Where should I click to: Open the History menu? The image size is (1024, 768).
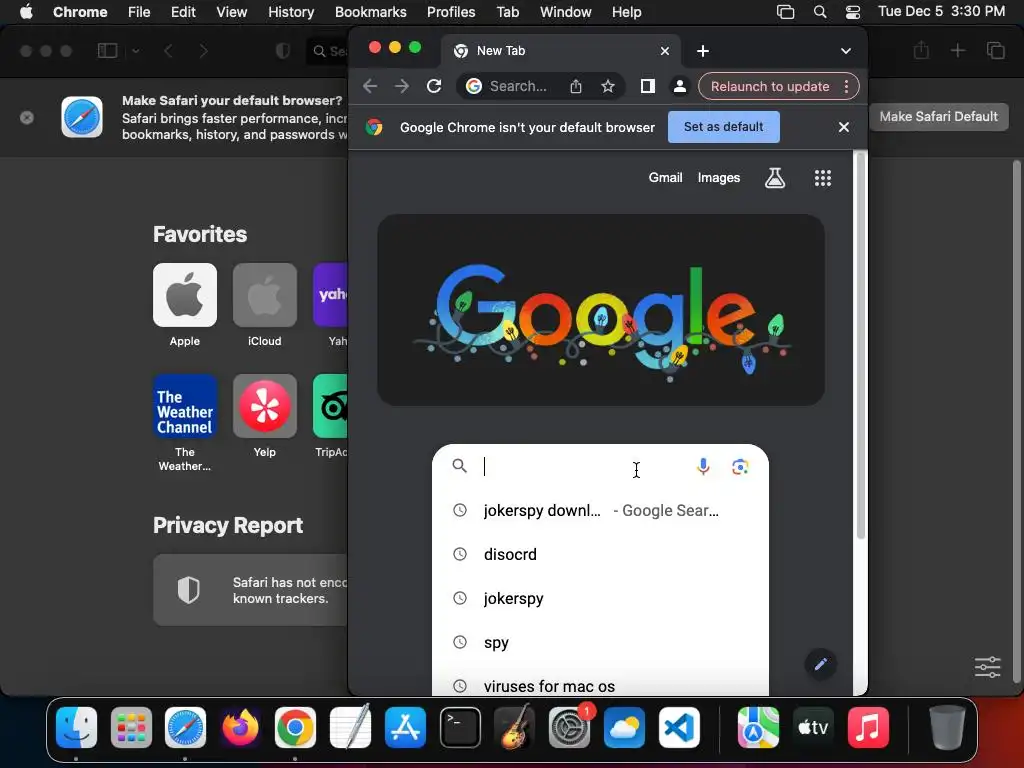click(291, 12)
